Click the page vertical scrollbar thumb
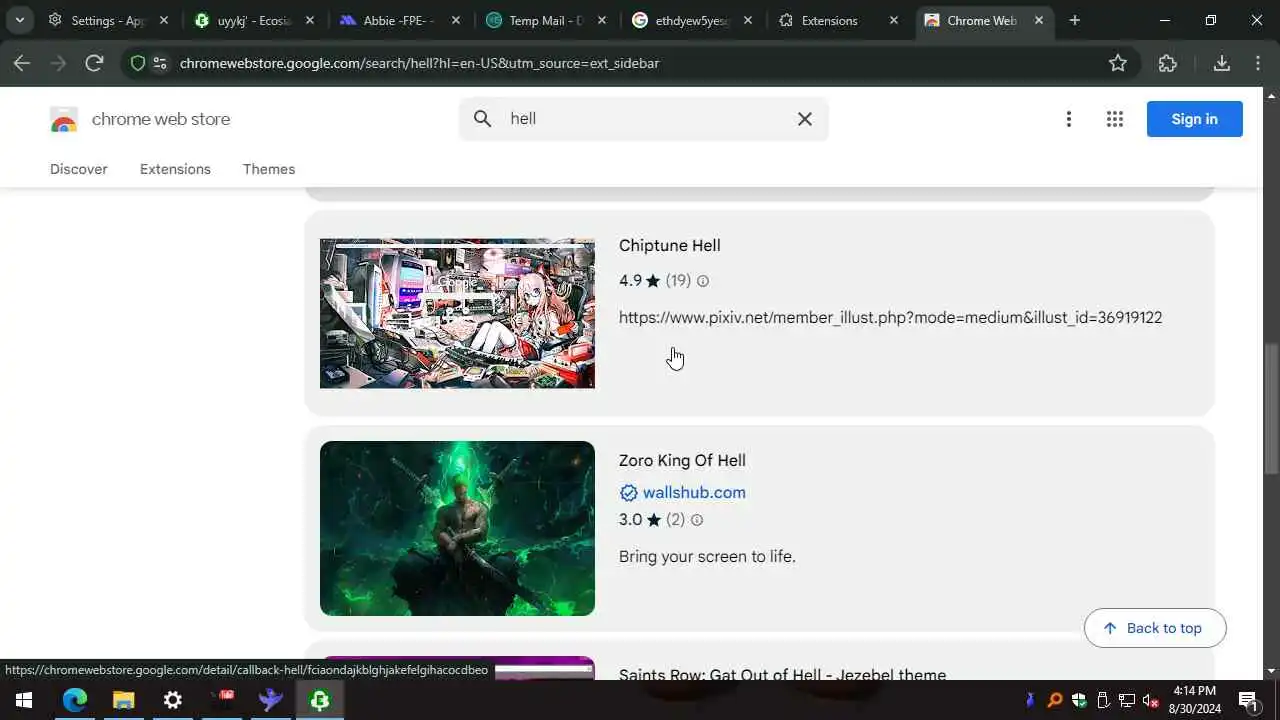The image size is (1280, 720). (x=1271, y=409)
